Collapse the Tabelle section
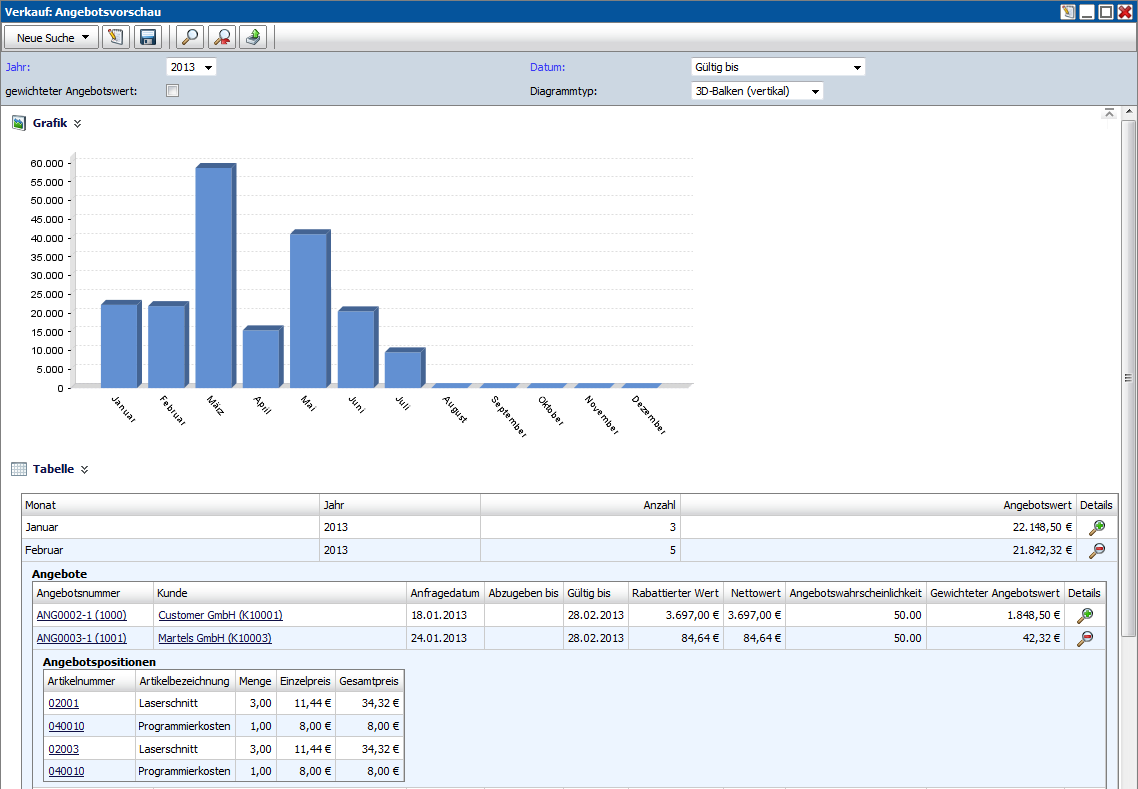The image size is (1138, 789). [x=84, y=469]
